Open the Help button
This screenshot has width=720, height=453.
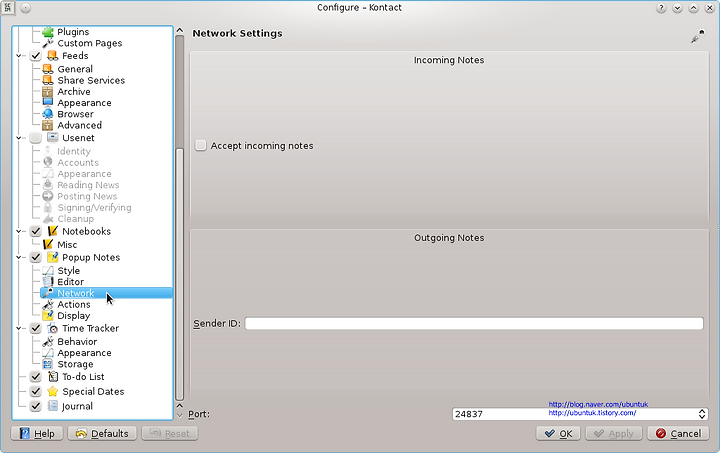pyautogui.click(x=37, y=434)
